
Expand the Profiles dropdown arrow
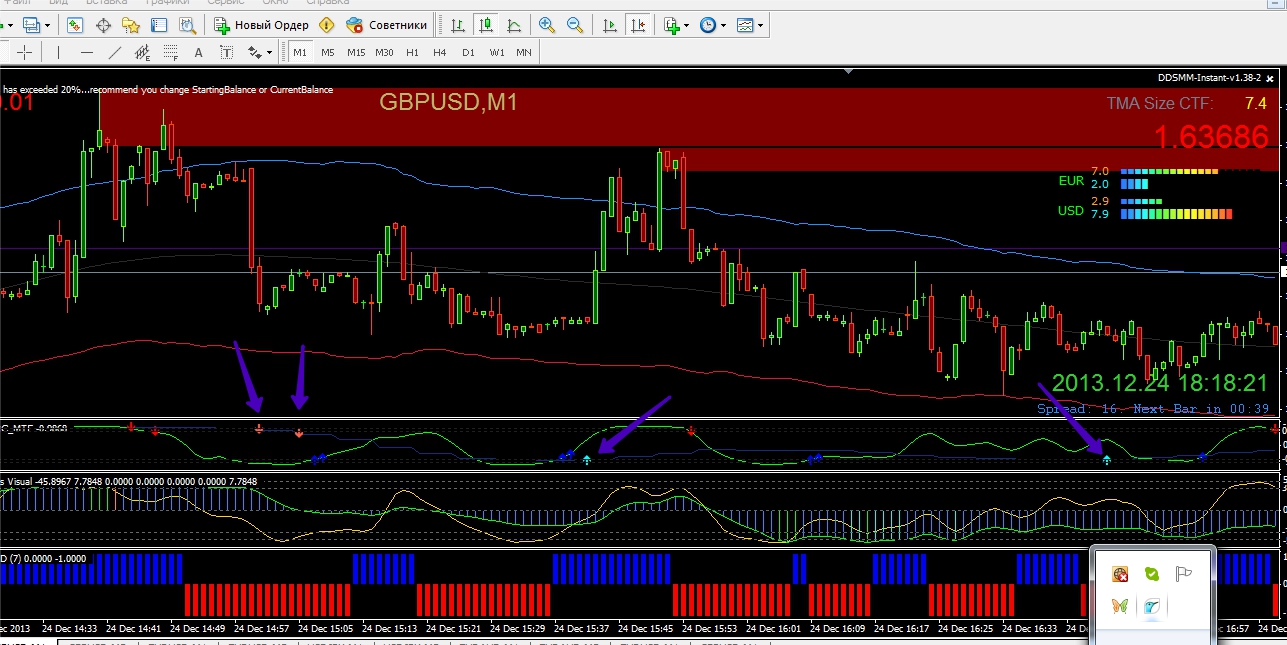(48, 25)
